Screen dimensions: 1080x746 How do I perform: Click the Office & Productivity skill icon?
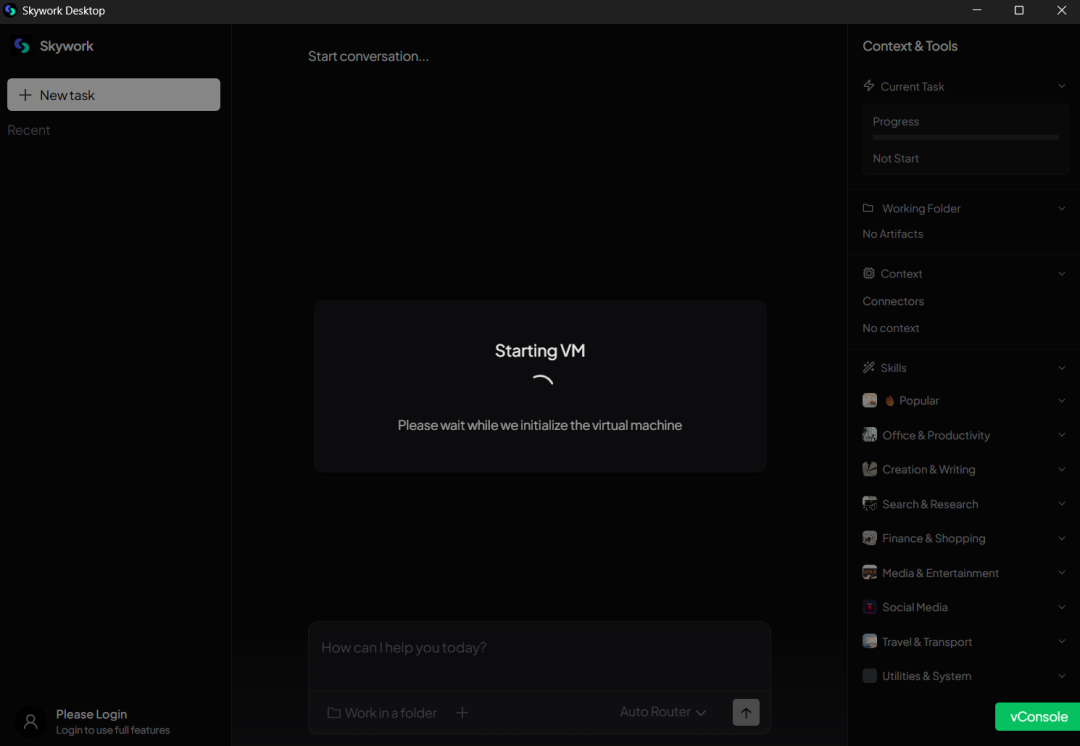pos(870,435)
